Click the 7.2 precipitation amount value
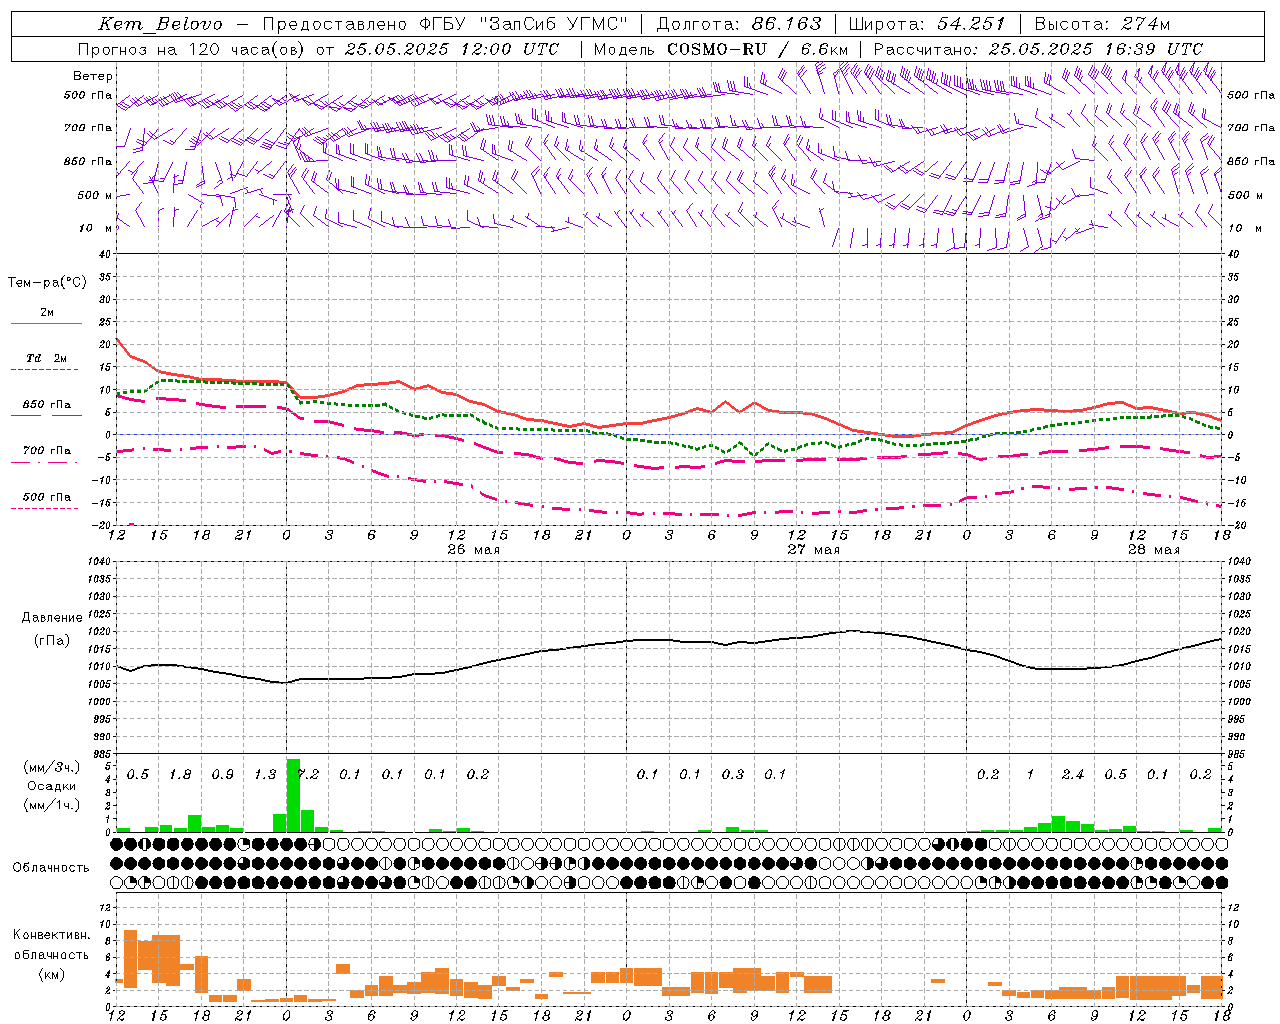The width and height of the screenshot is (1280, 1024). (x=309, y=775)
